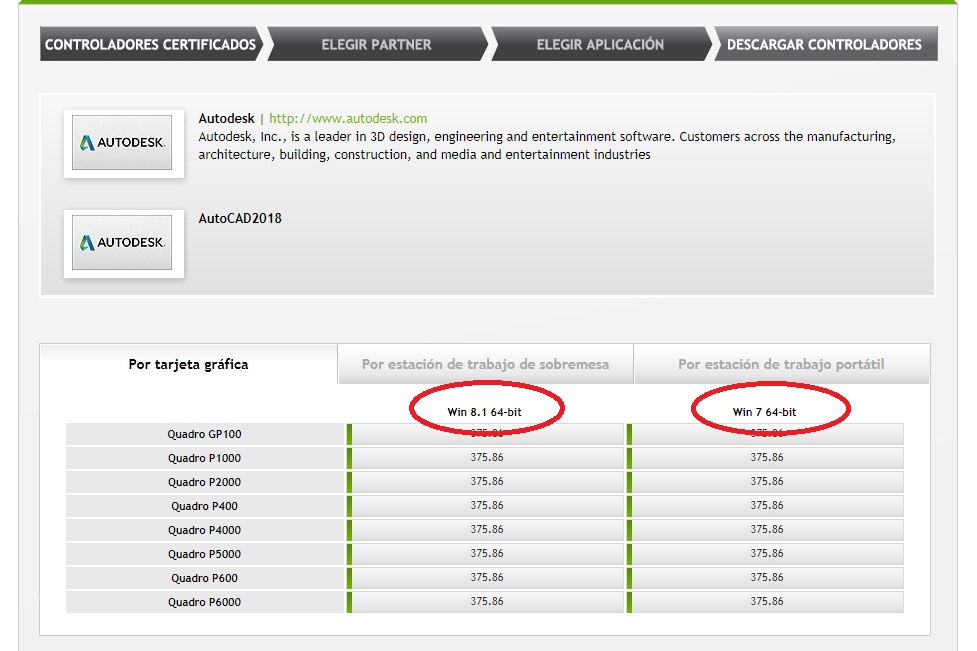Open Por estación de trabajo portátil tab

tap(781, 364)
